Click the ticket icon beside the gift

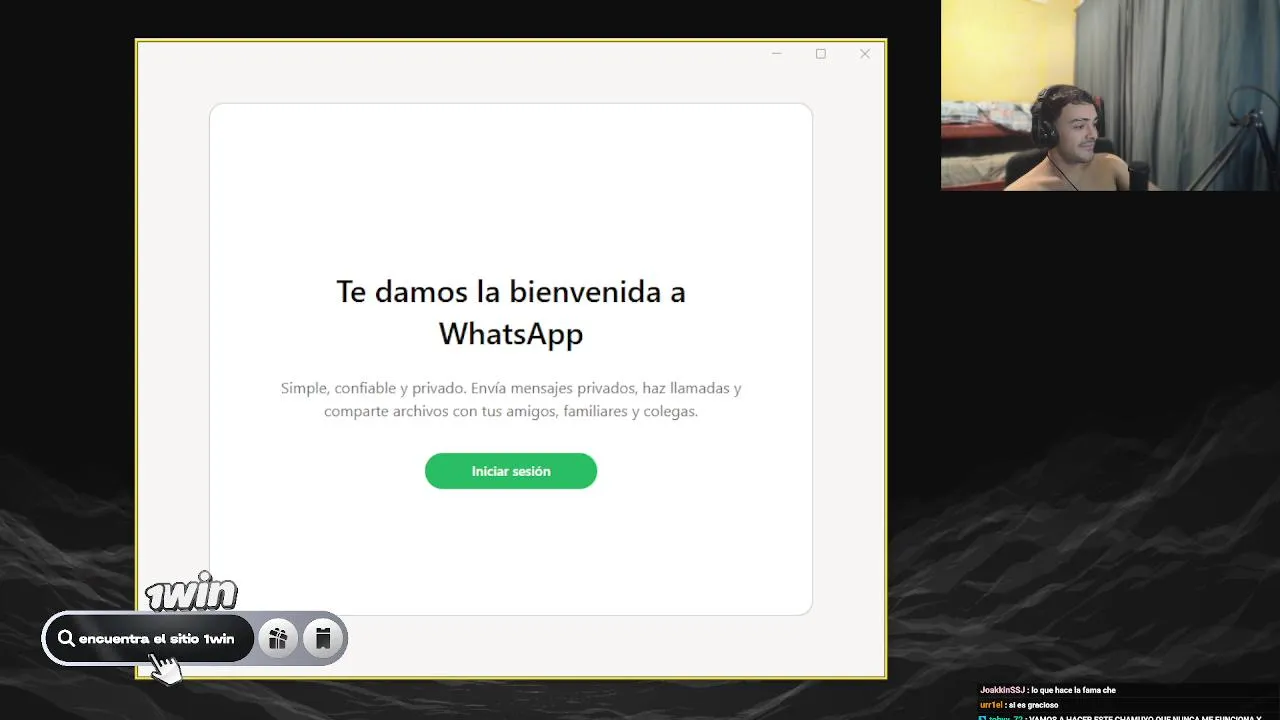pos(322,638)
